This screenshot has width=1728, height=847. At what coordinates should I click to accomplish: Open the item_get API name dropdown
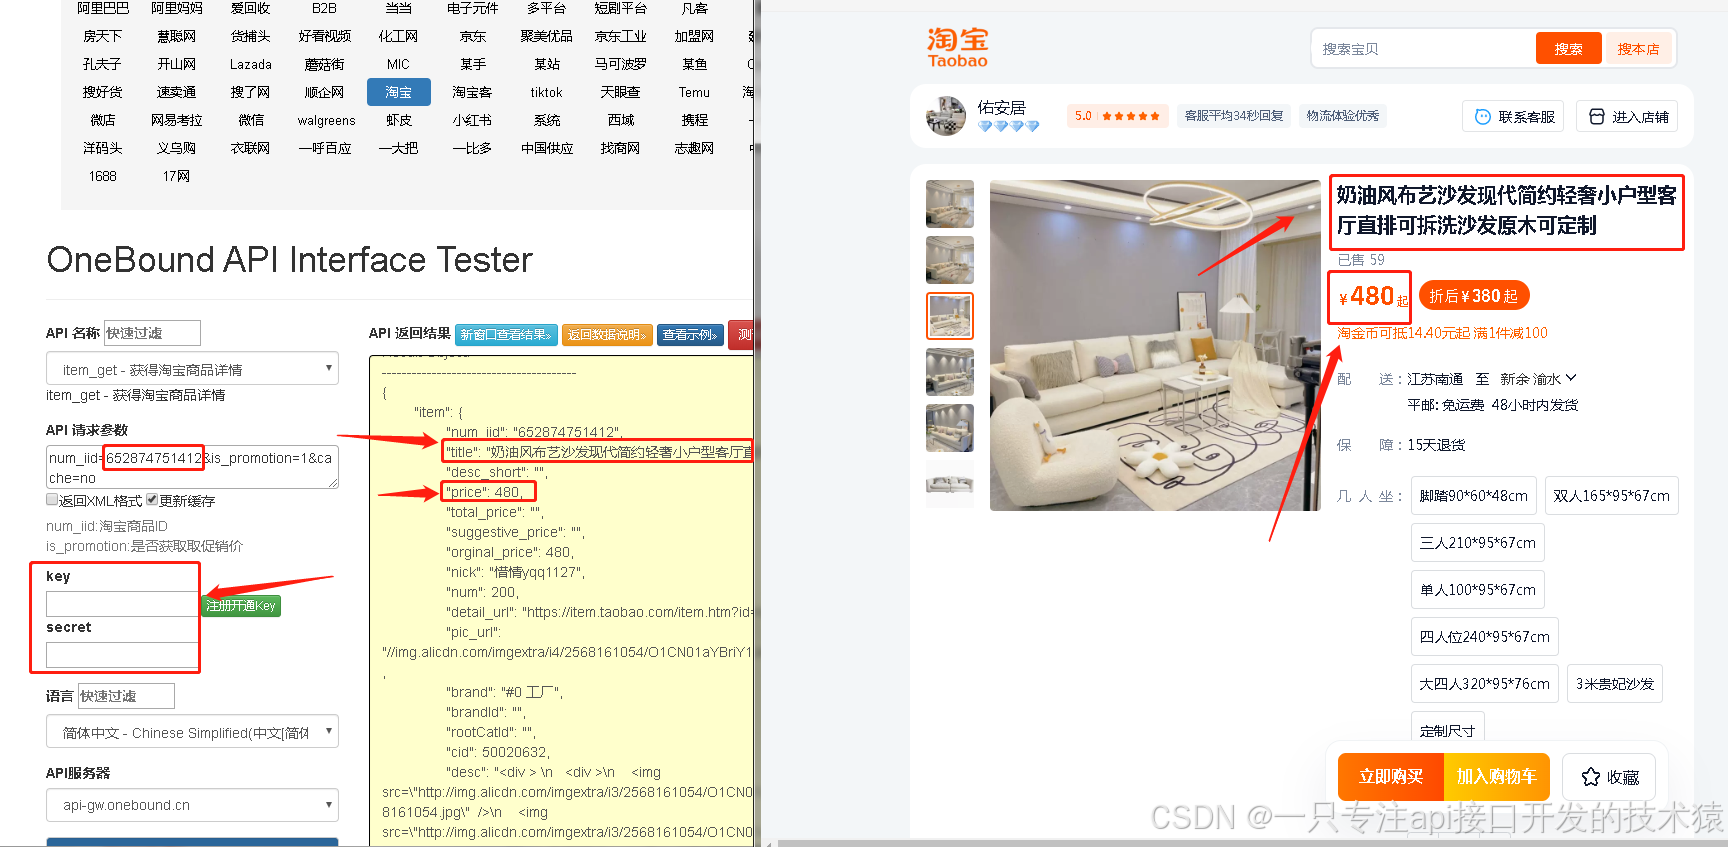192,369
